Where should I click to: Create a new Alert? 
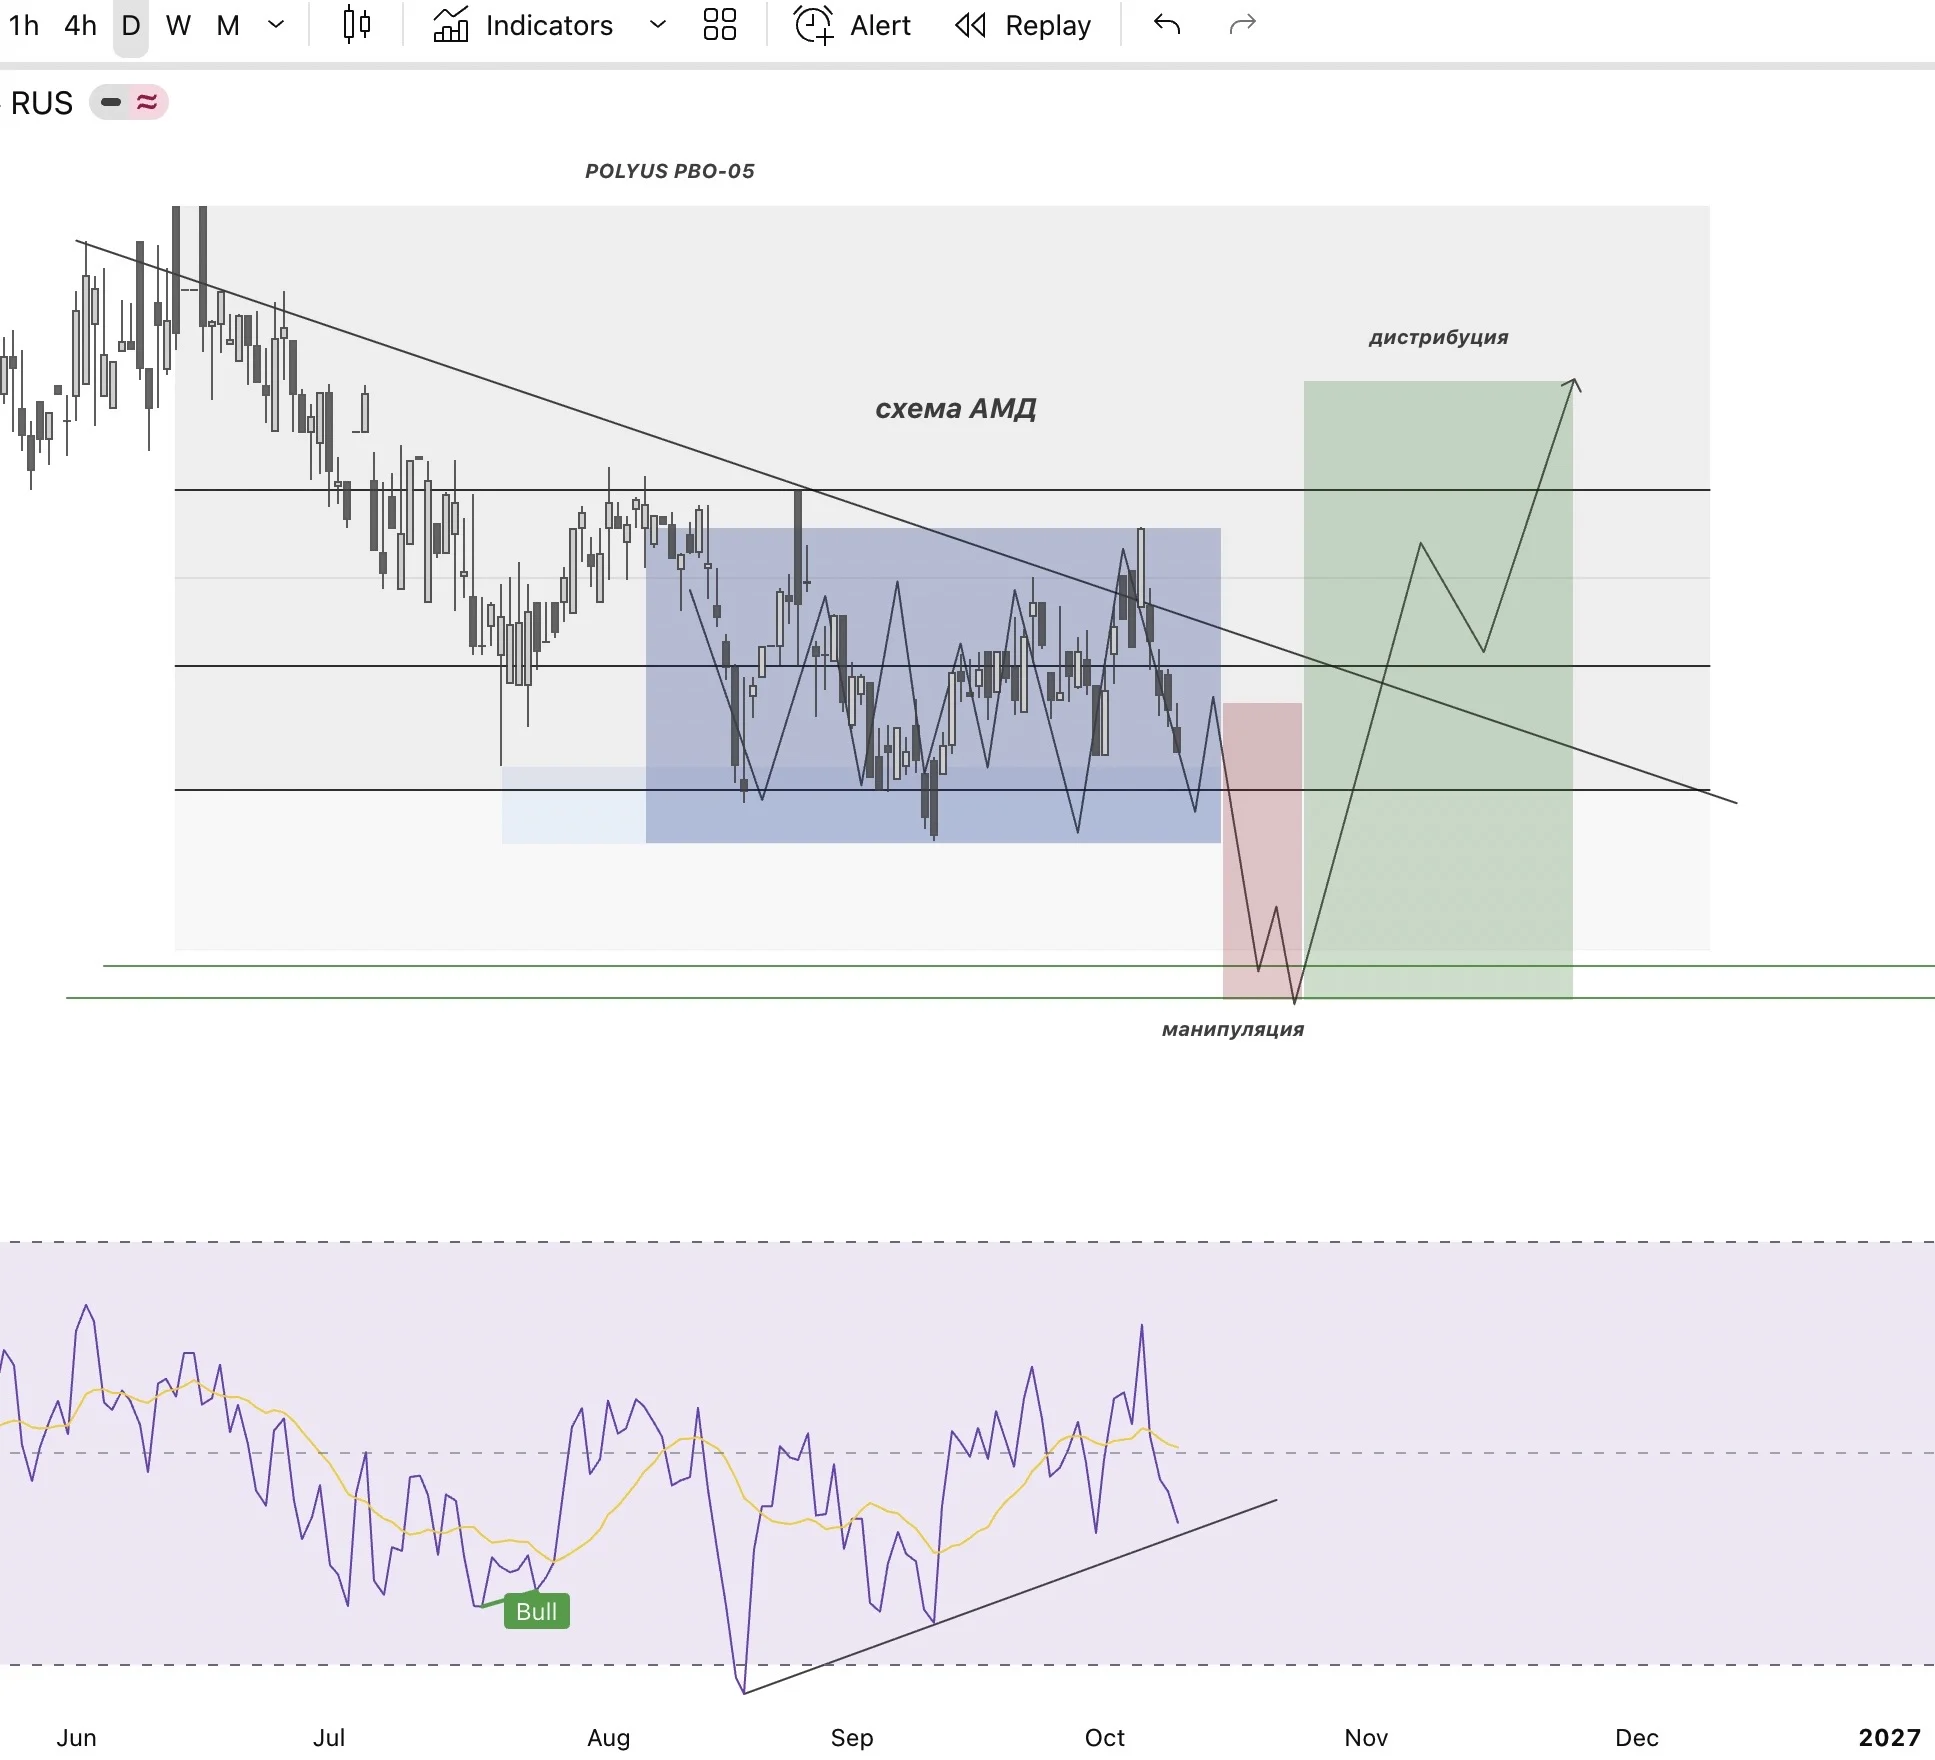point(852,25)
